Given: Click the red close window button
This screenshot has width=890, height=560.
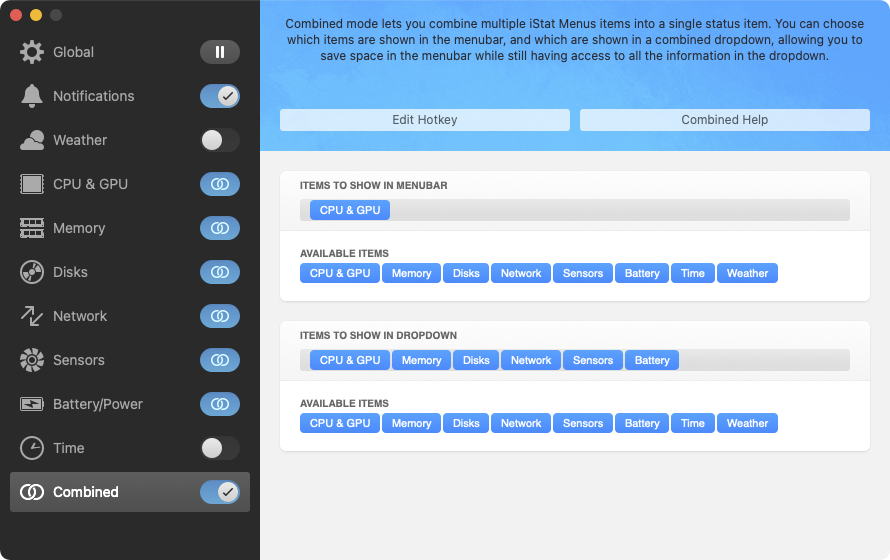Looking at the screenshot, I should pos(16,15).
